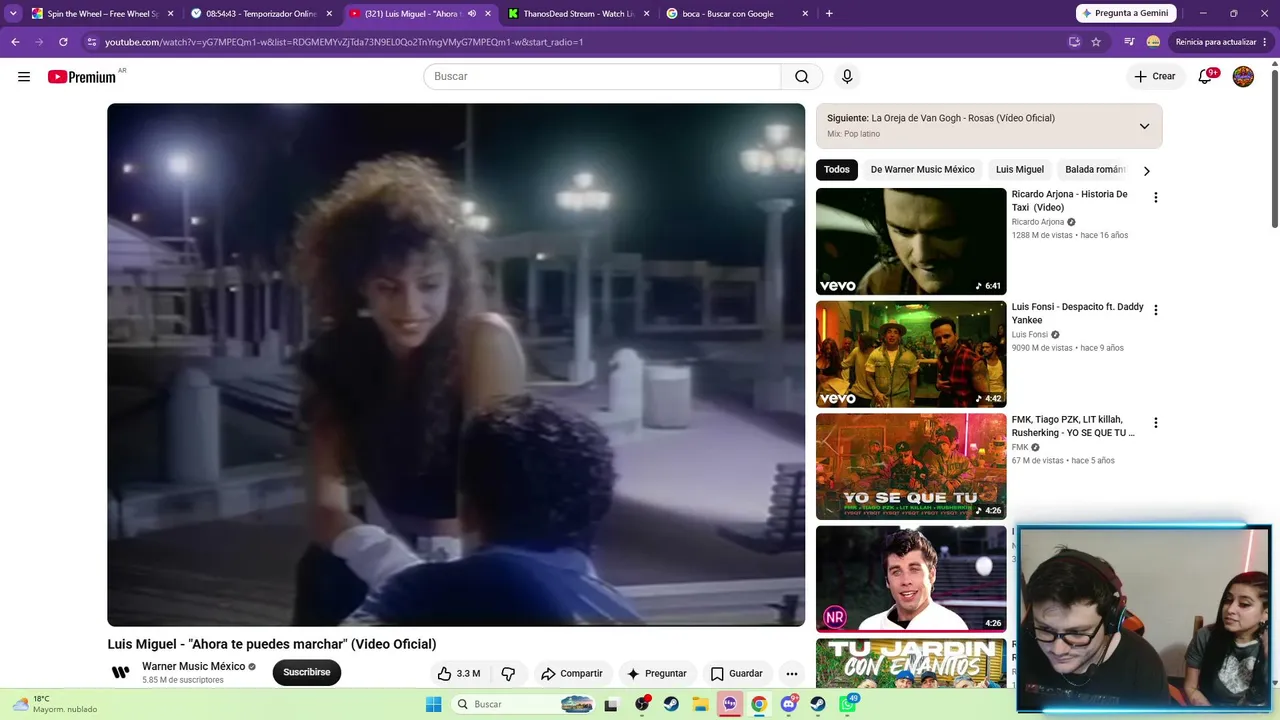
Task: Open Chrome profile avatar
Action: pyautogui.click(x=1153, y=42)
